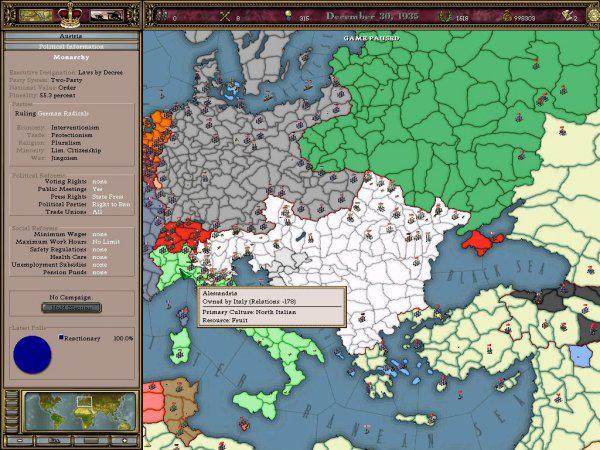Image resolution: width=600 pixels, height=450 pixels.
Task: Click the 55.3 percent plurality value
Action: click(57, 95)
